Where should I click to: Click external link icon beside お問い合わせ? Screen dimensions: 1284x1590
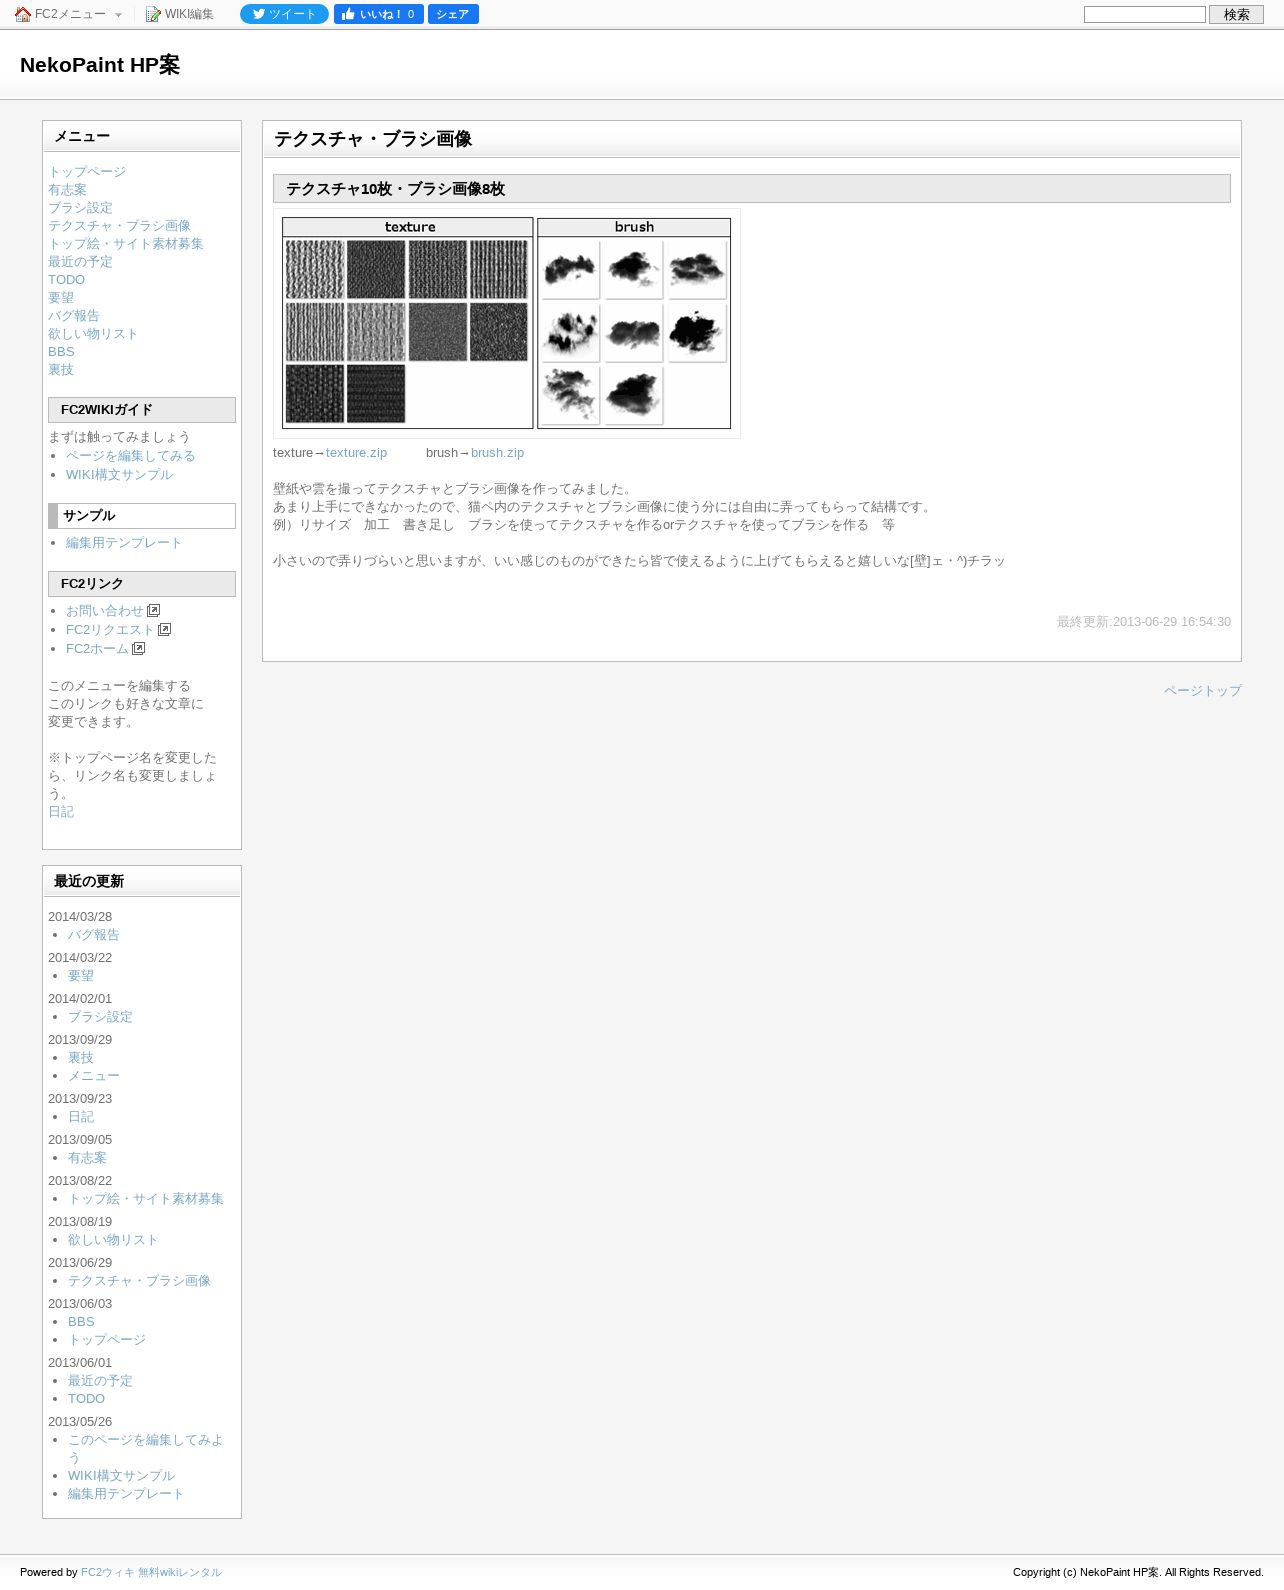pyautogui.click(x=154, y=611)
